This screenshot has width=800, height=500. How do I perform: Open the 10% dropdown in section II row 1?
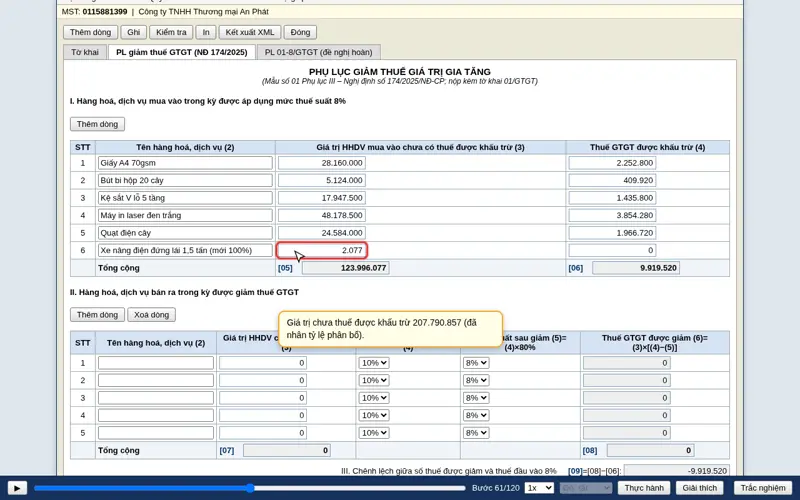coord(373,363)
